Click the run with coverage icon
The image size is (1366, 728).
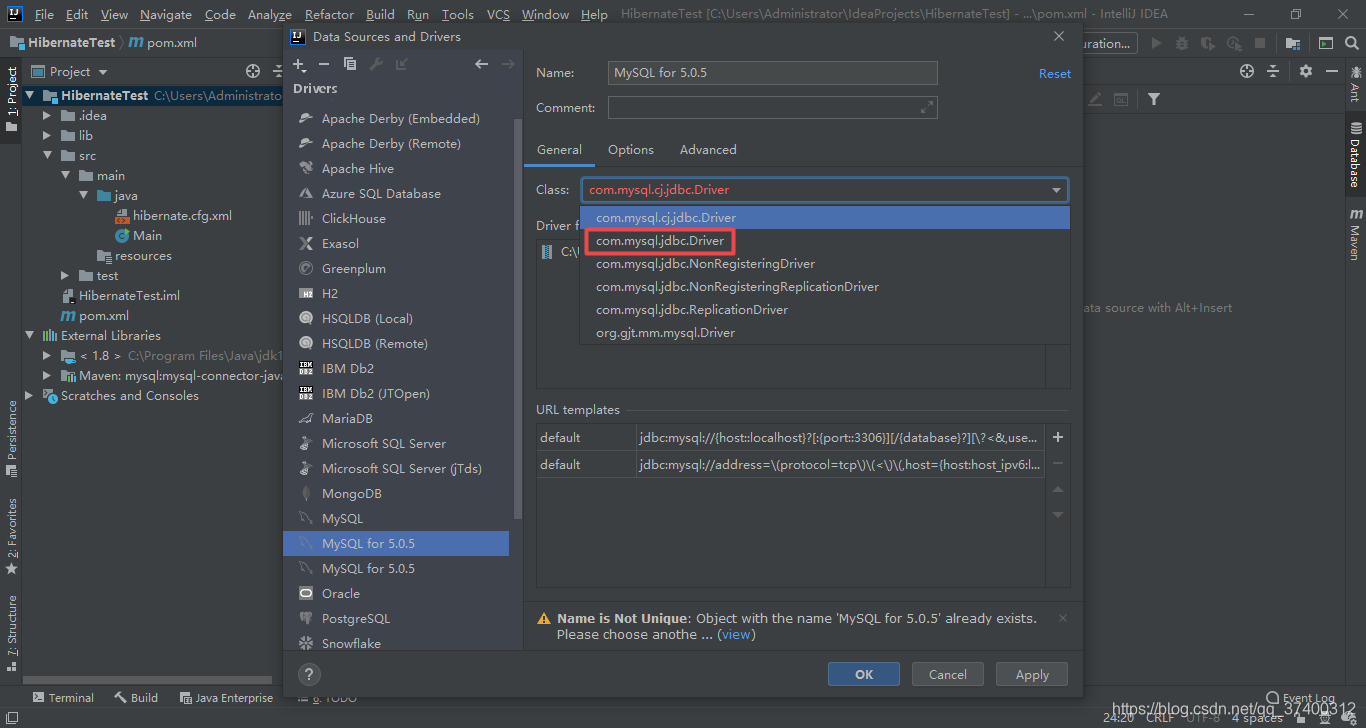(x=1208, y=43)
